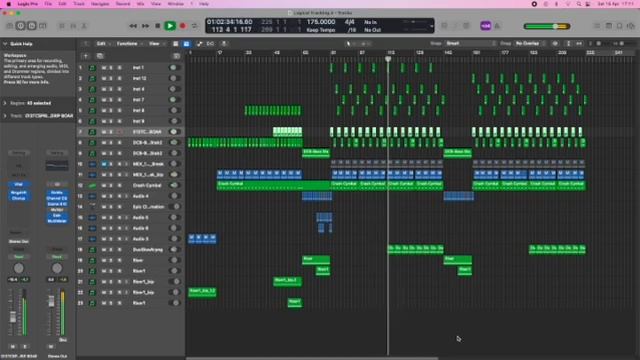The height and width of the screenshot is (360, 640).
Task: Open the Functions dropdown in tracks area
Action: tap(129, 44)
